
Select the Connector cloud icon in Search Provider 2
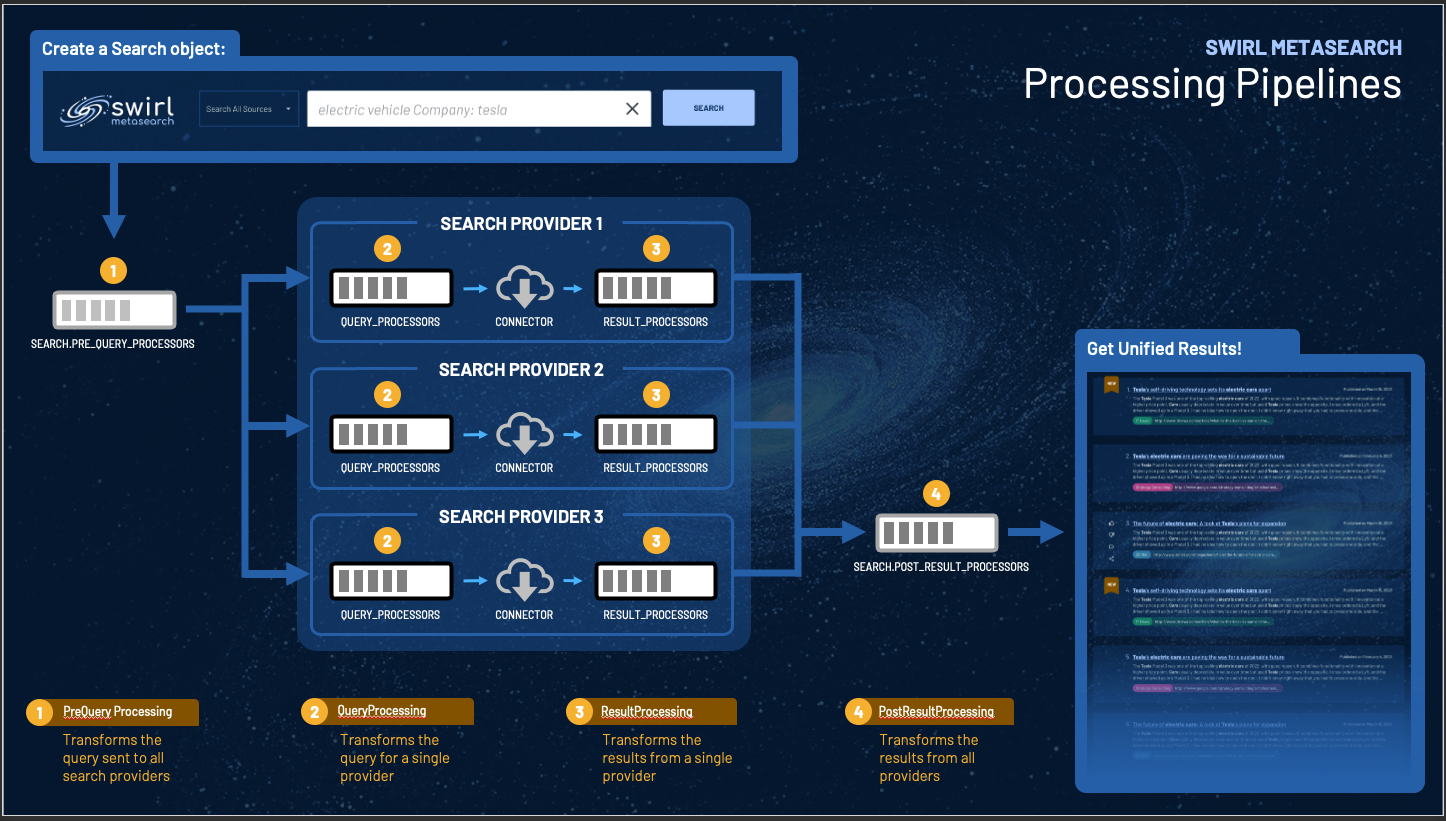tap(524, 435)
